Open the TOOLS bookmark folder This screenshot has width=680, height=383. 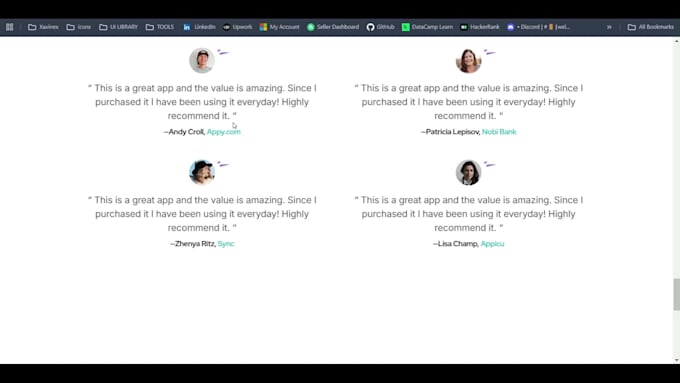point(160,27)
